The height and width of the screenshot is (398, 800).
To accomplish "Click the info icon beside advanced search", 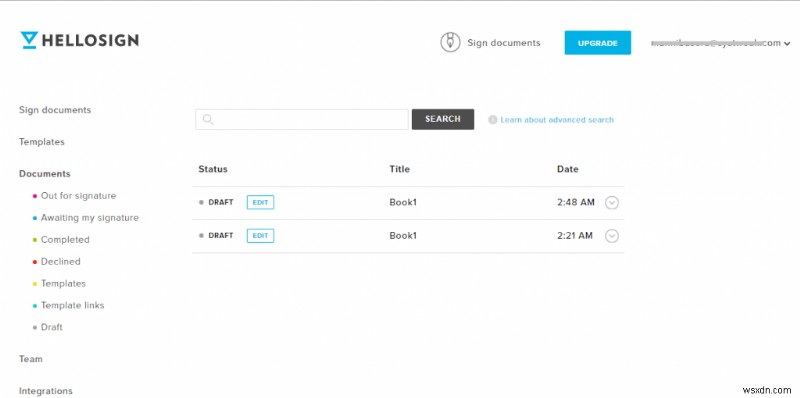I will coord(492,120).
